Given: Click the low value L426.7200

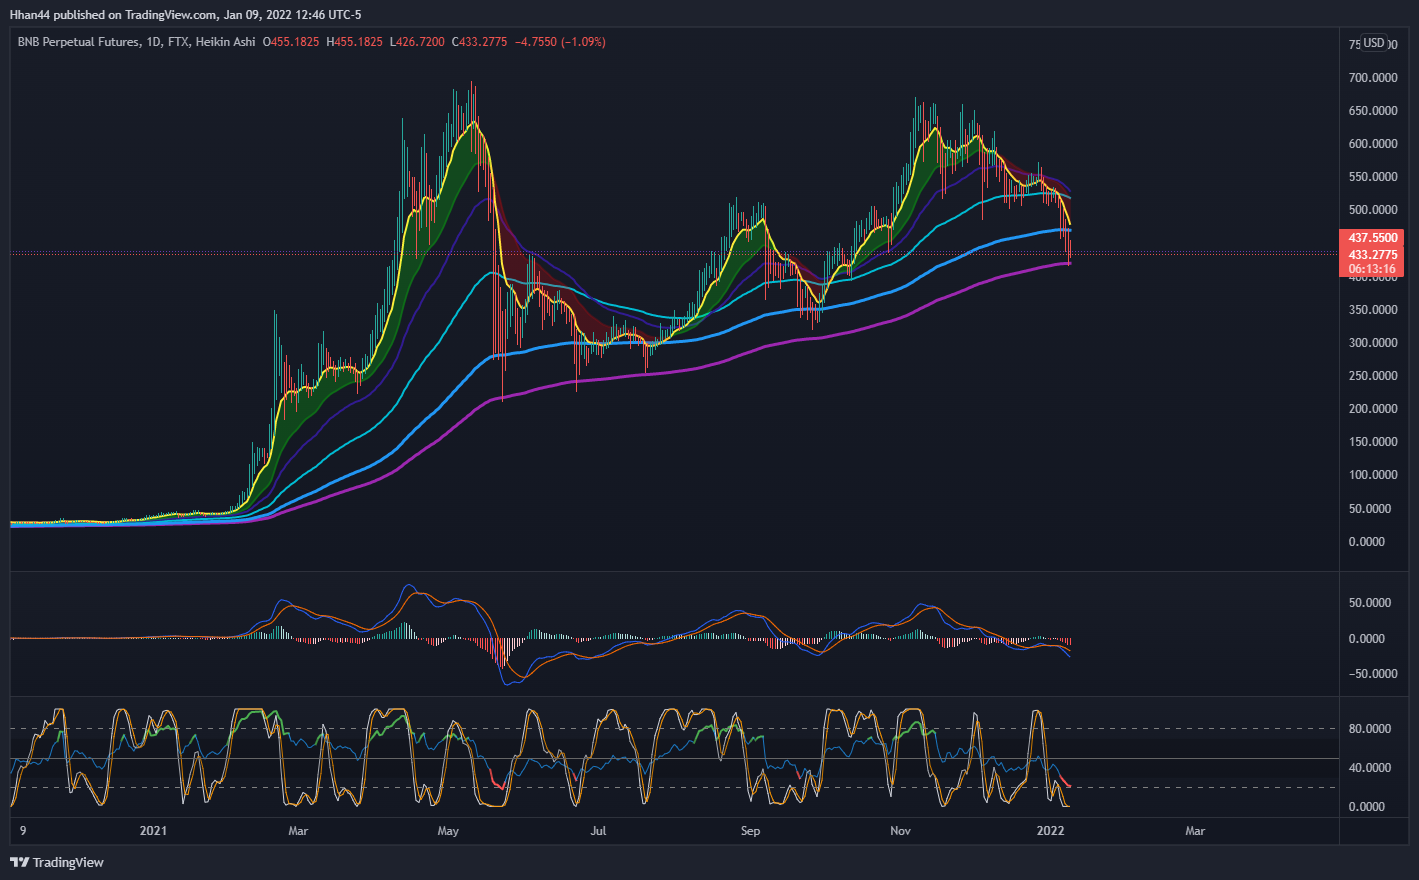Looking at the screenshot, I should click(417, 42).
